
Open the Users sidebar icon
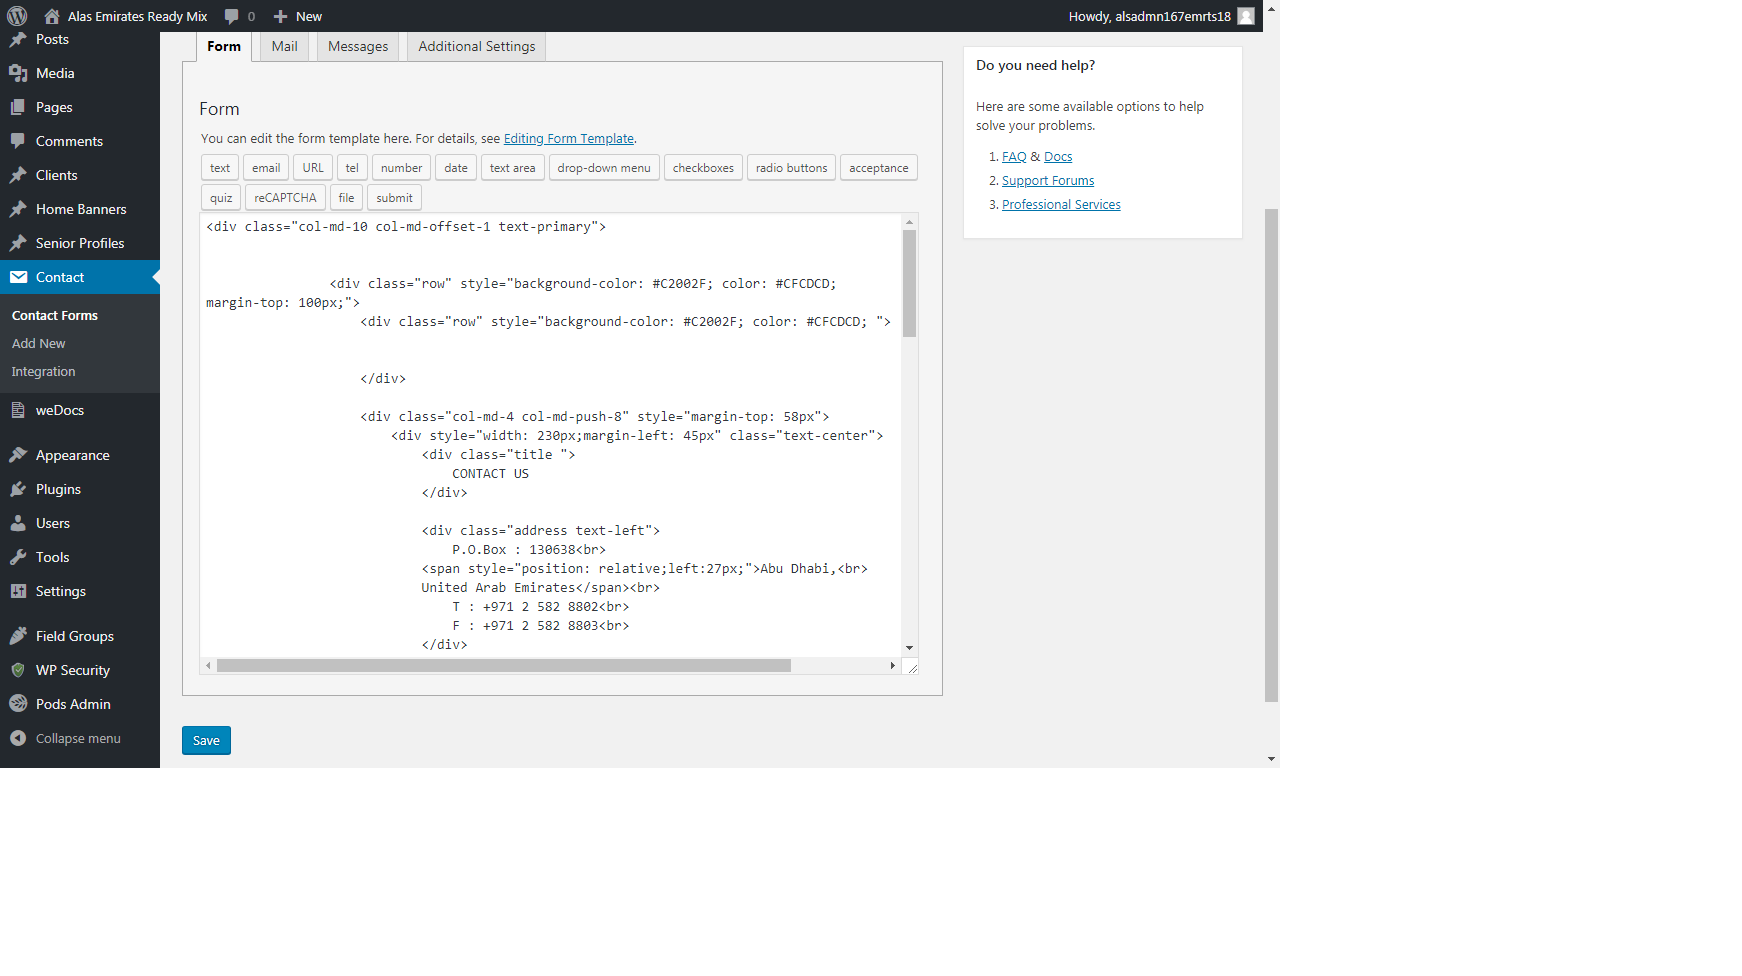coord(18,523)
